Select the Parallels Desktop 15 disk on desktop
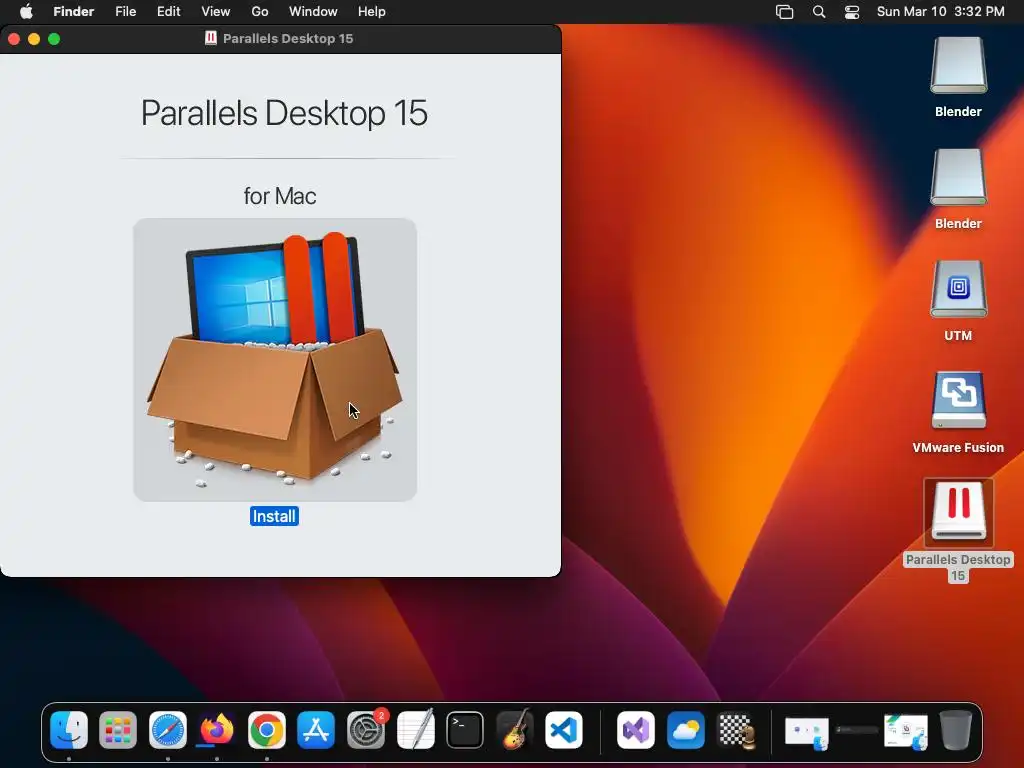 pyautogui.click(x=958, y=513)
